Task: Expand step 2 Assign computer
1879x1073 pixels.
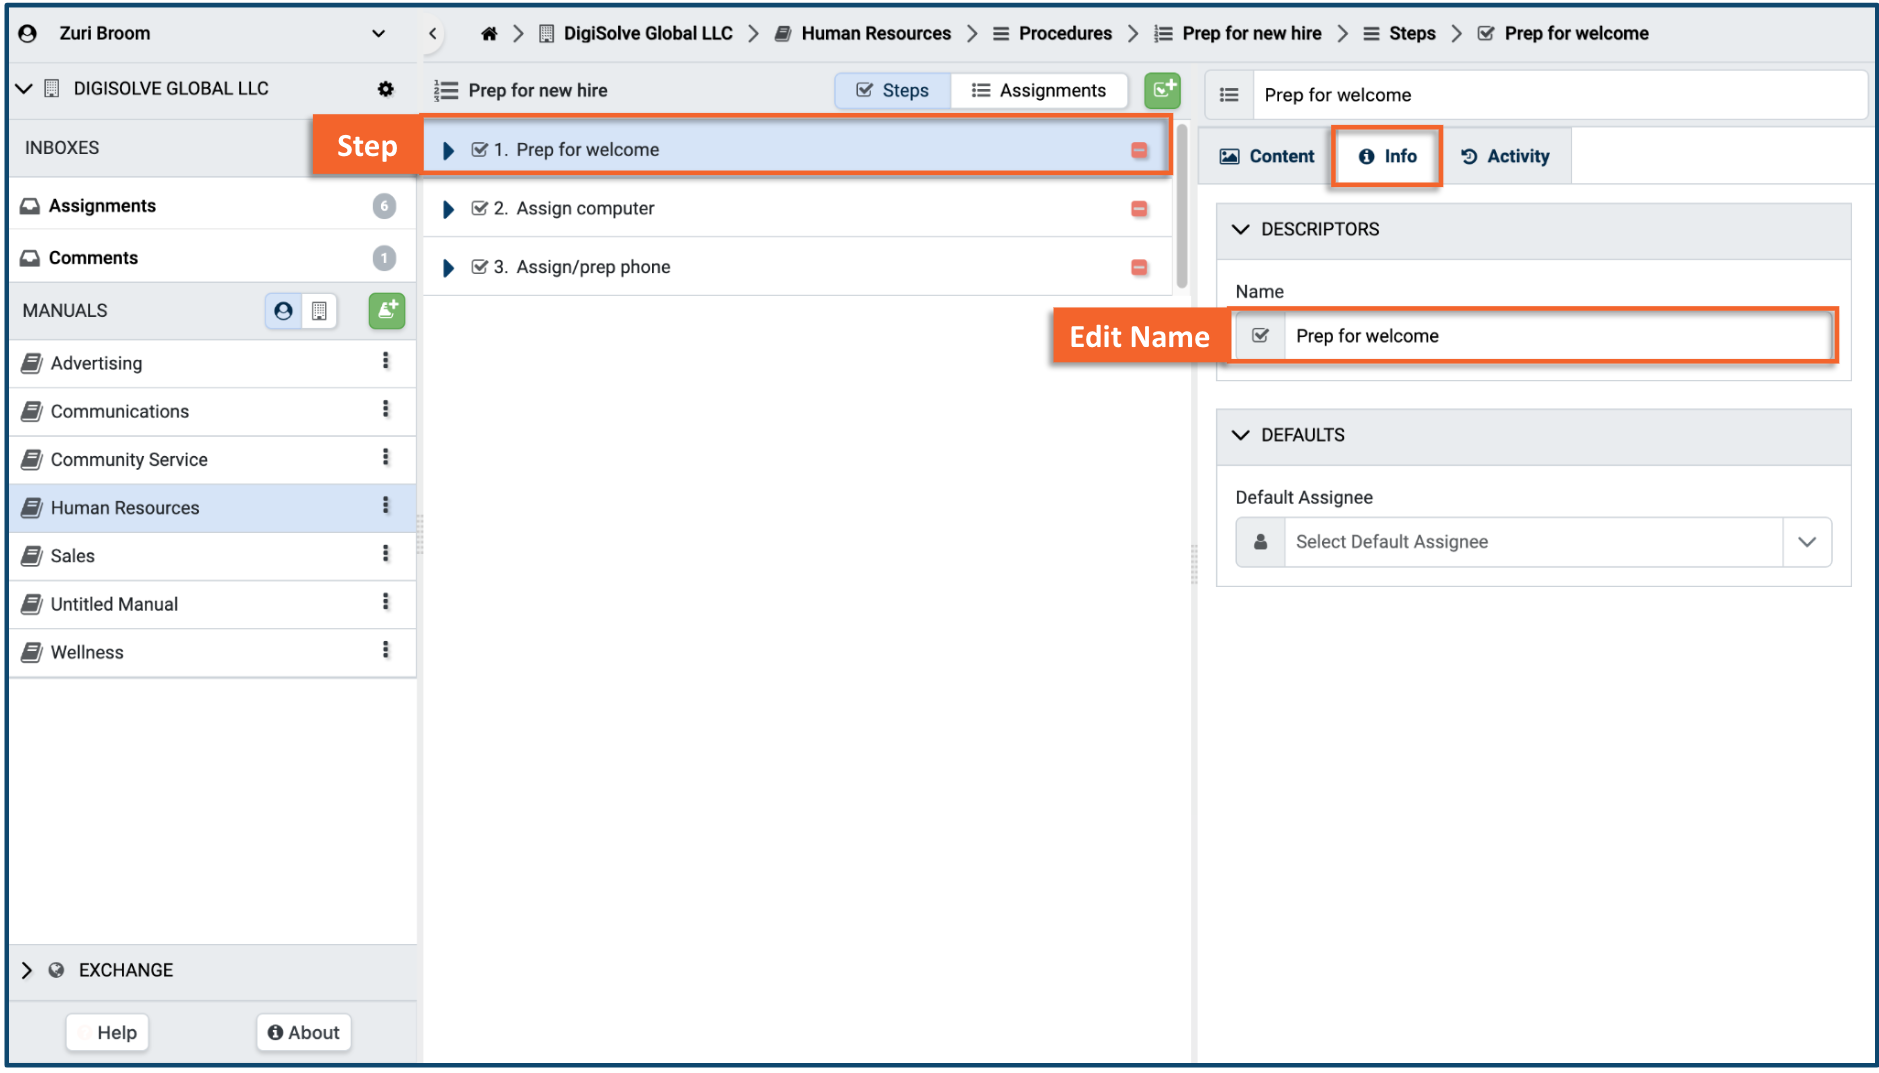Action: [x=449, y=209]
